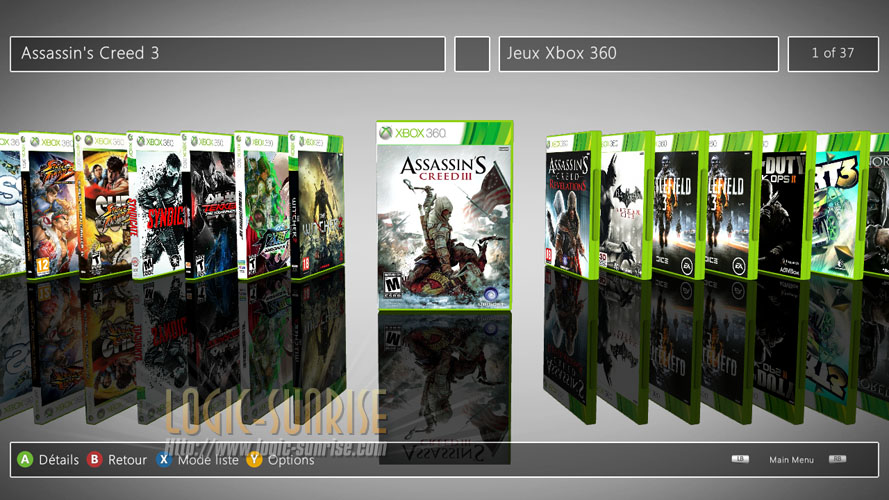The width and height of the screenshot is (889, 500).
Task: Select the Witcher 2 game cover
Action: 317,206
